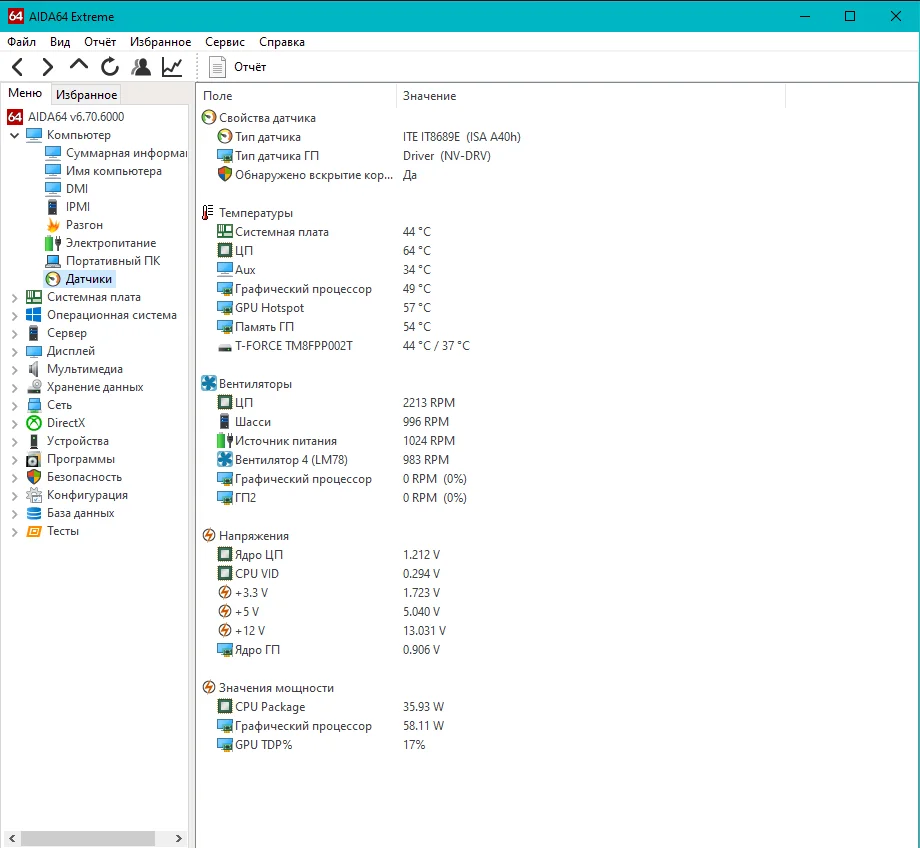Click the Up level arrow icon
This screenshot has width=920, height=848.
tap(79, 65)
